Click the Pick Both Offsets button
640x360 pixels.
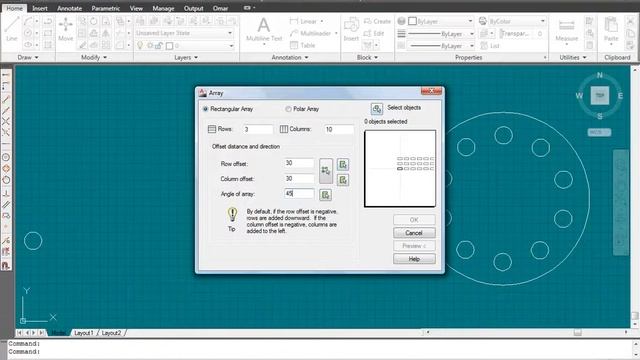click(x=326, y=171)
